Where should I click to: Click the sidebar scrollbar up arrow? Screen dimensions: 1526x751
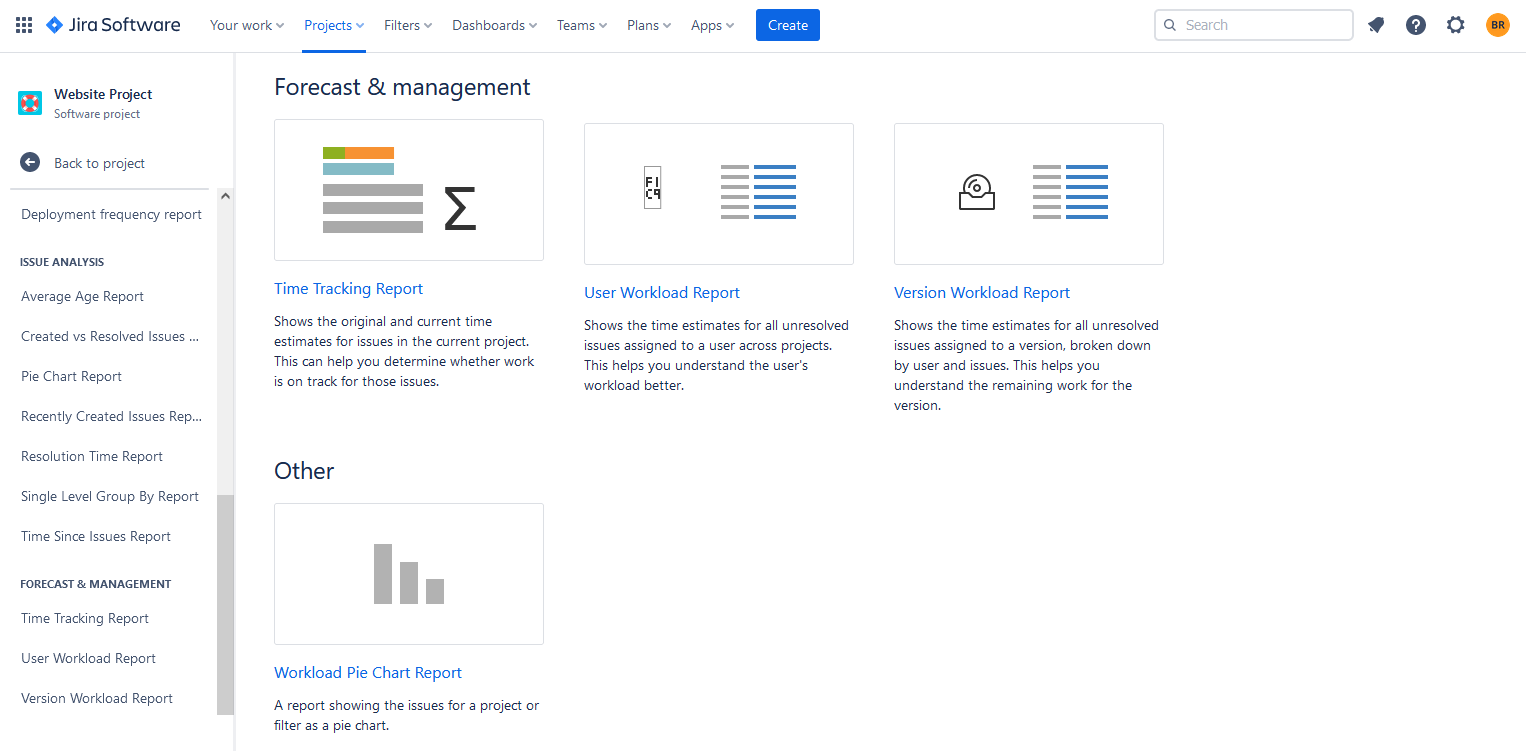(225, 196)
